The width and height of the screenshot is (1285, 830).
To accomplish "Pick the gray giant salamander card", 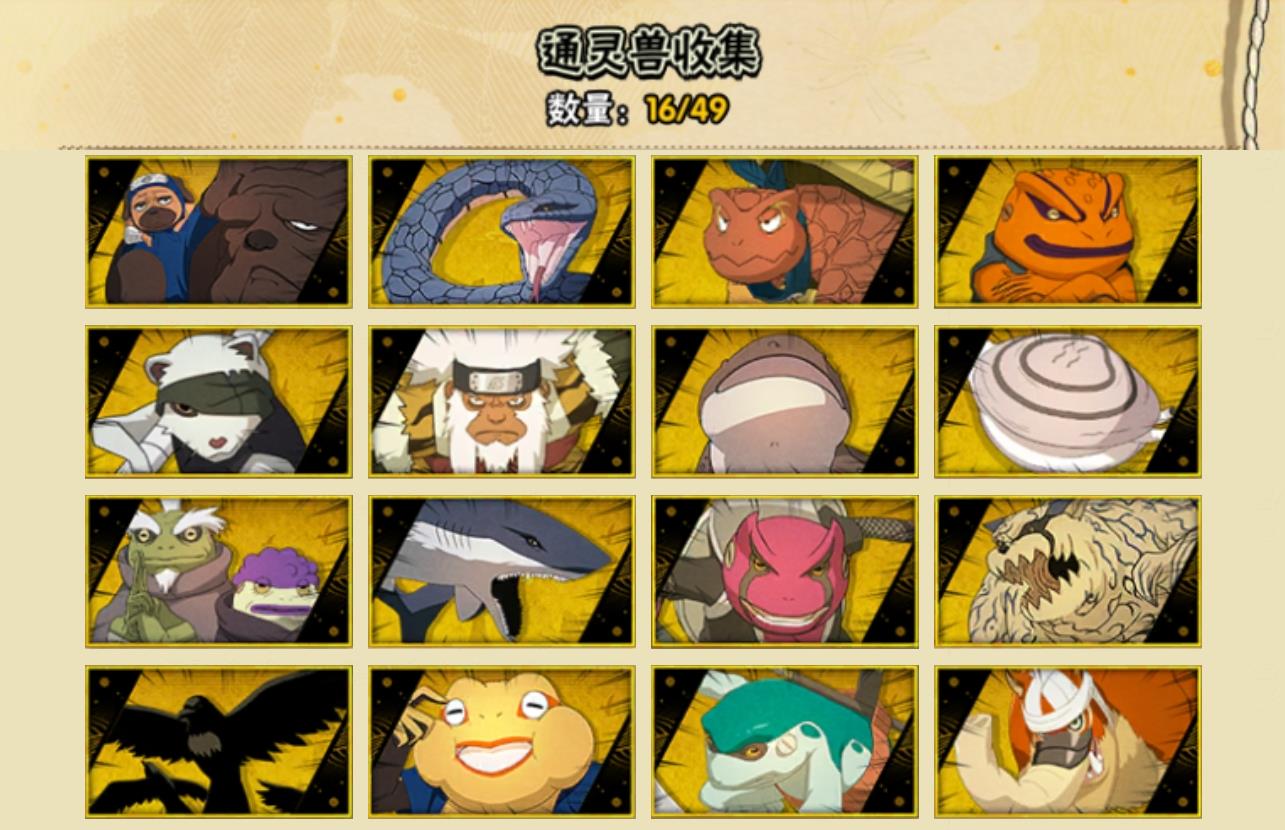I will pos(784,402).
